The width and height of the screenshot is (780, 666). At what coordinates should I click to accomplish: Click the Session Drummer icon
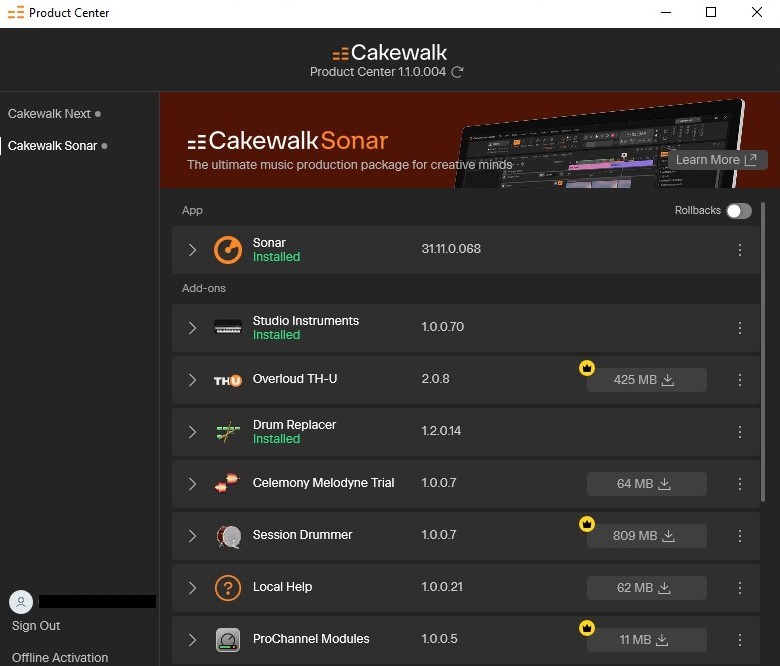tap(228, 536)
